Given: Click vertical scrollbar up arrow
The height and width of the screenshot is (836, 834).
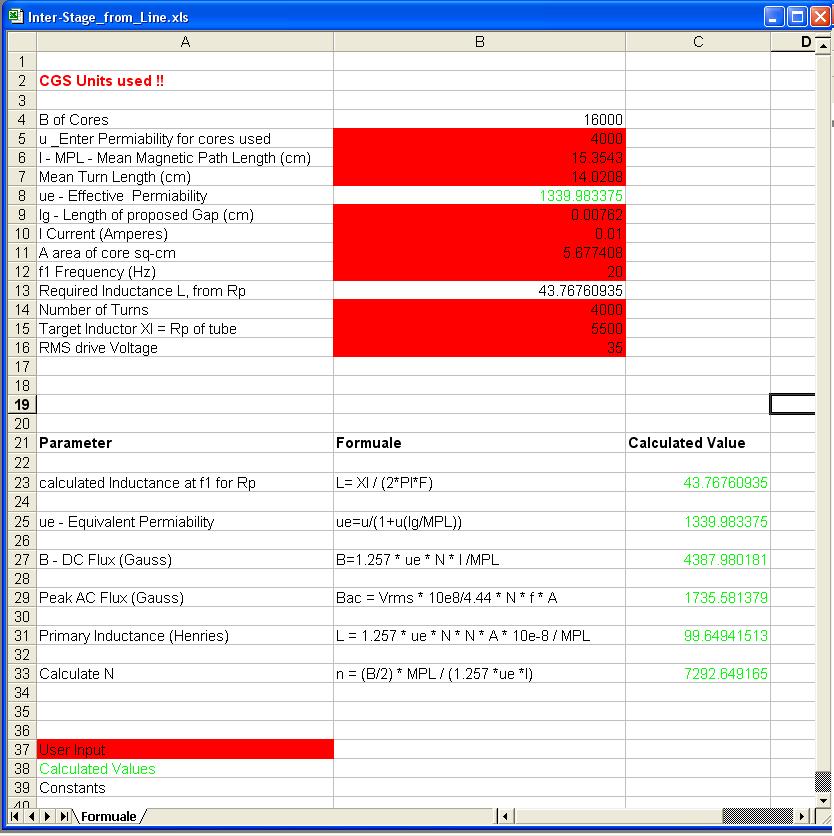Looking at the screenshot, I should click(x=823, y=46).
